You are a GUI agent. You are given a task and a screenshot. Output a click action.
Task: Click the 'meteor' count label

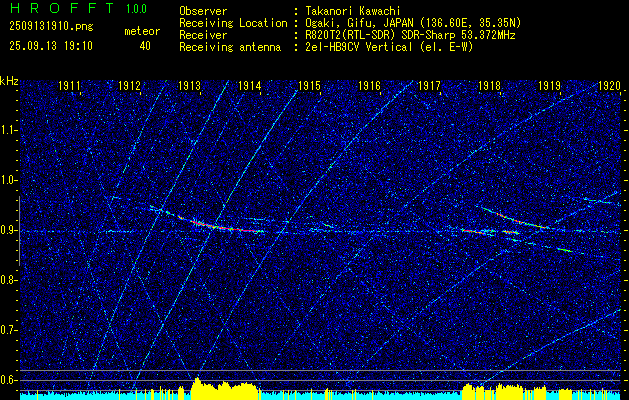pyautogui.click(x=142, y=31)
